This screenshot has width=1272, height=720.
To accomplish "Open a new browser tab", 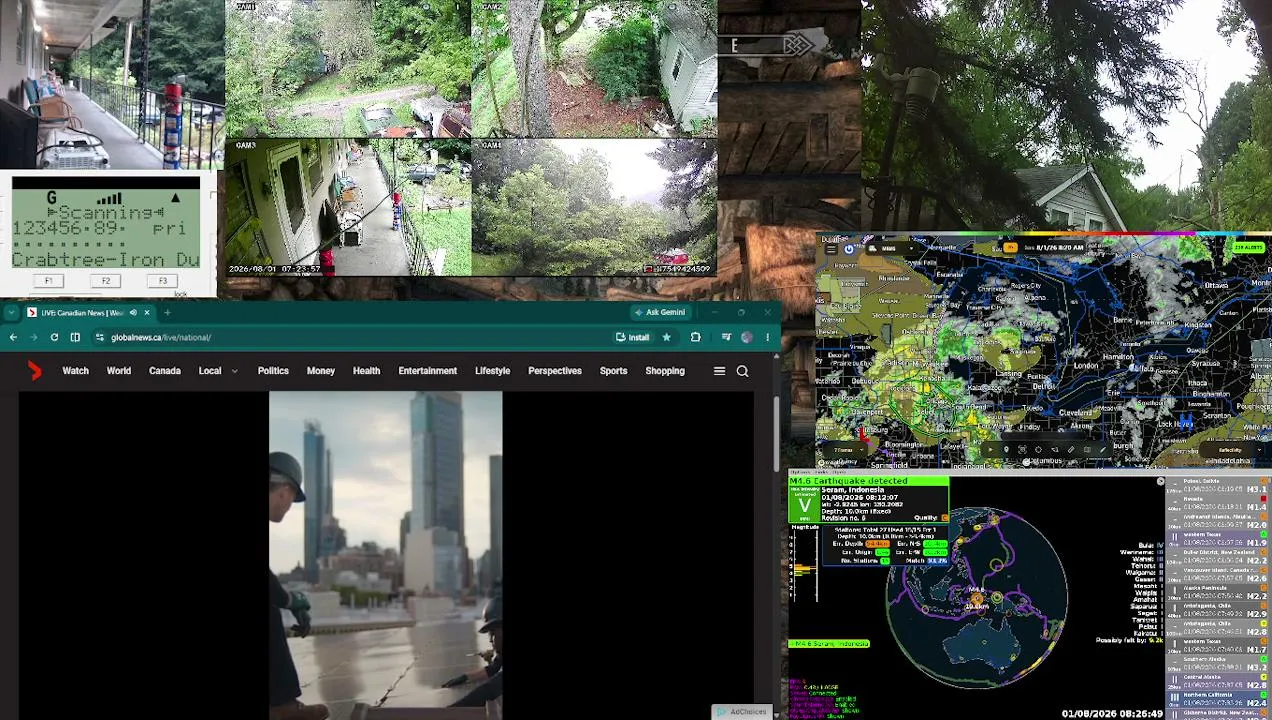I will click(x=167, y=313).
